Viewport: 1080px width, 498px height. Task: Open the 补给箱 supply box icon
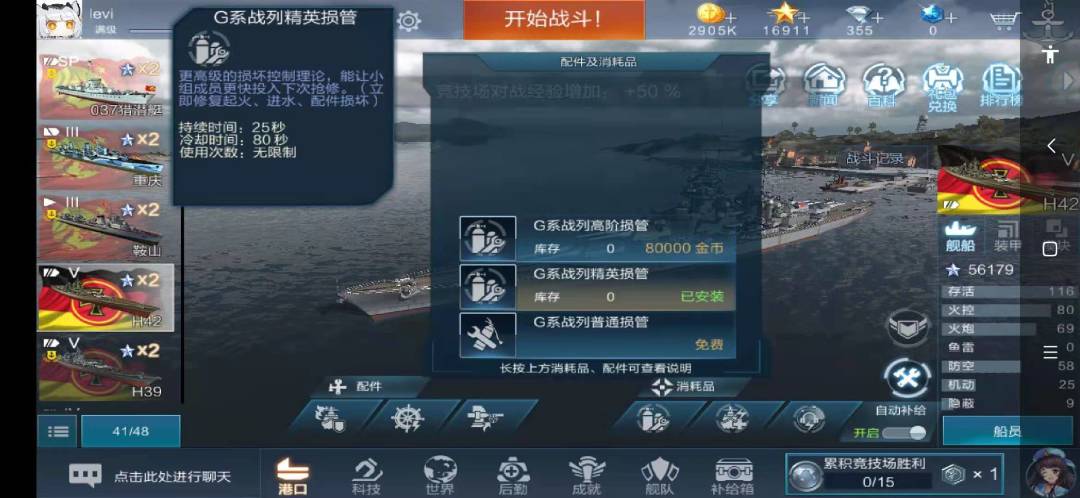pyautogui.click(x=734, y=475)
